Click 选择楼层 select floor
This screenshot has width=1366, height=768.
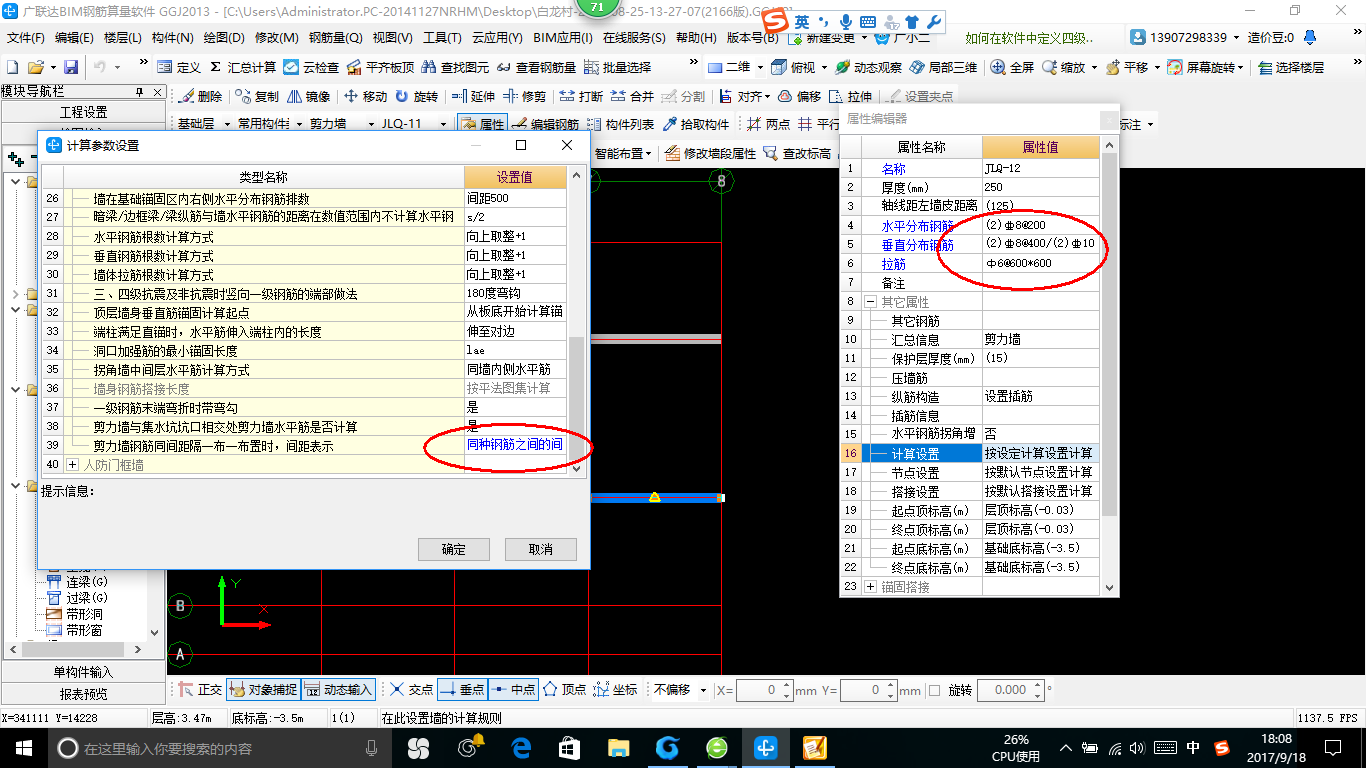point(1291,67)
